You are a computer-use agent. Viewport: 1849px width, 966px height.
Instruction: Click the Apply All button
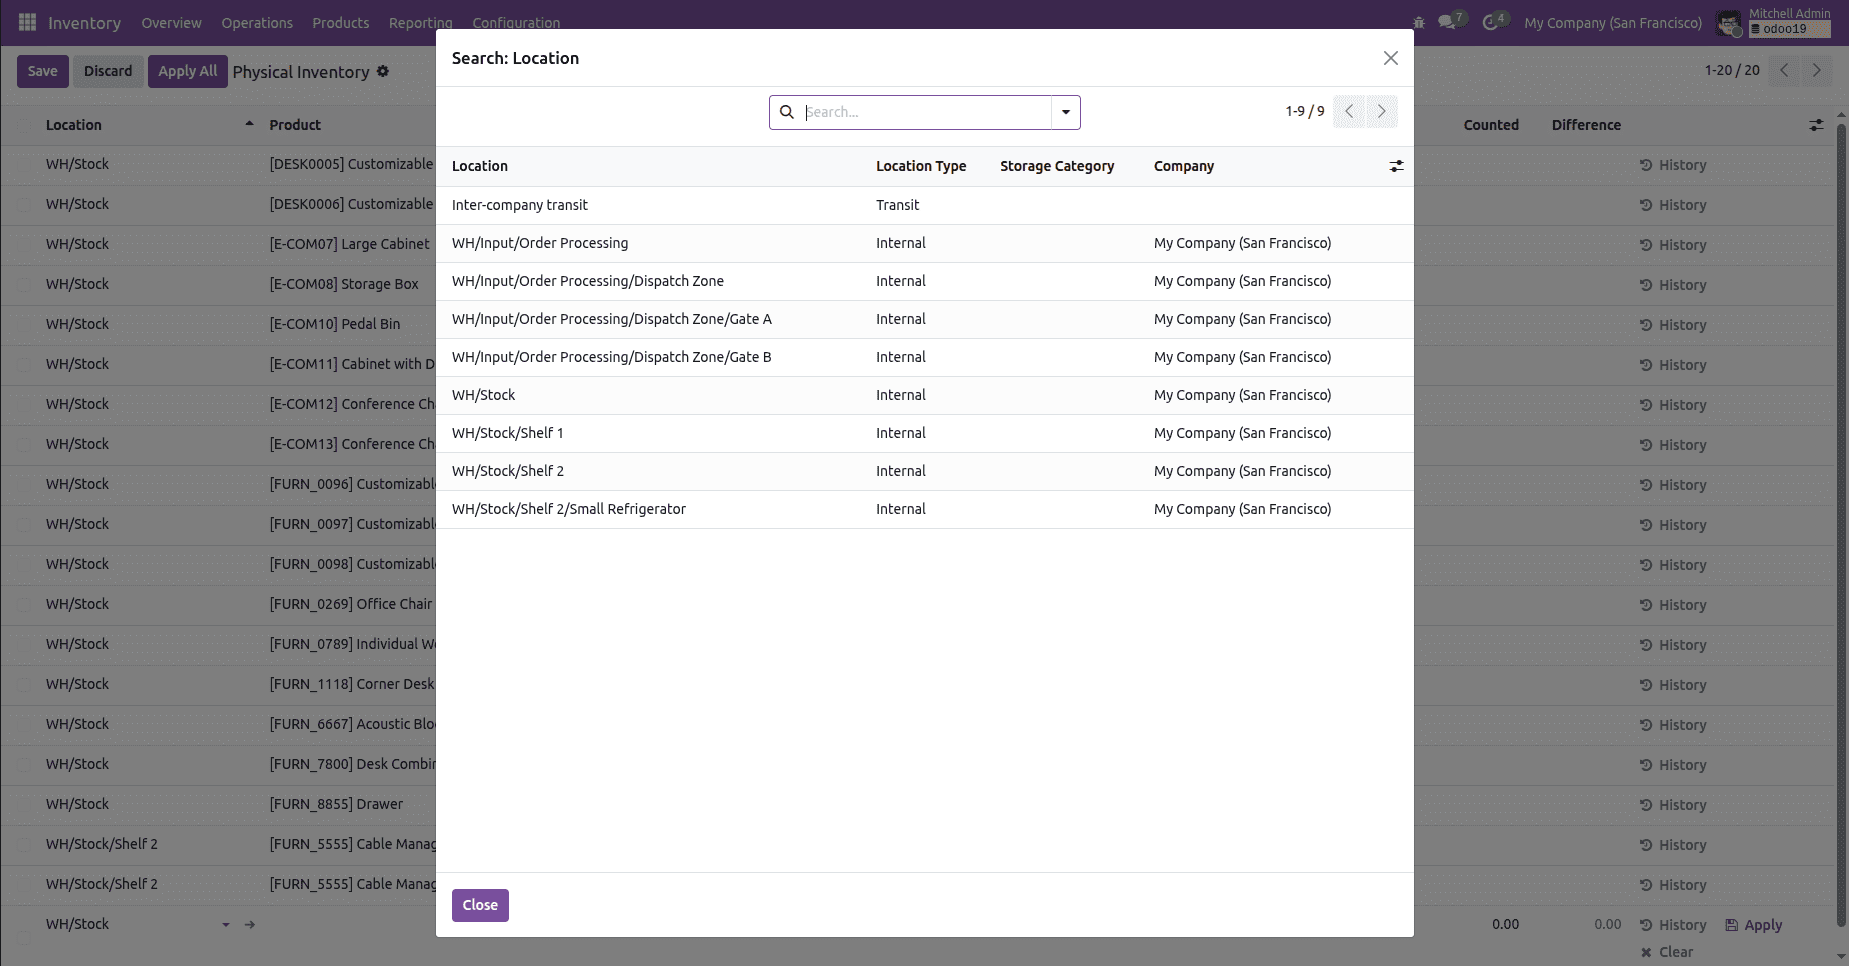188,71
